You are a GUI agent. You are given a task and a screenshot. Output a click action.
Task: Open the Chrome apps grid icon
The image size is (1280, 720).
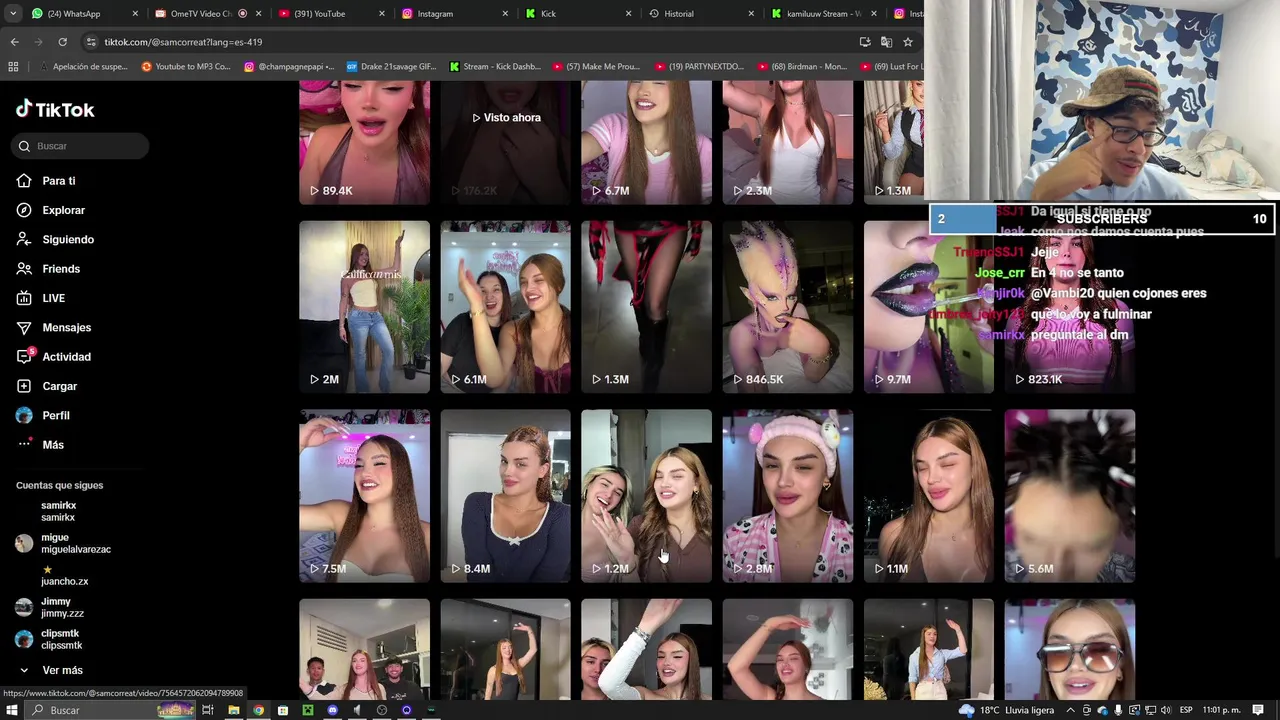[x=13, y=67]
